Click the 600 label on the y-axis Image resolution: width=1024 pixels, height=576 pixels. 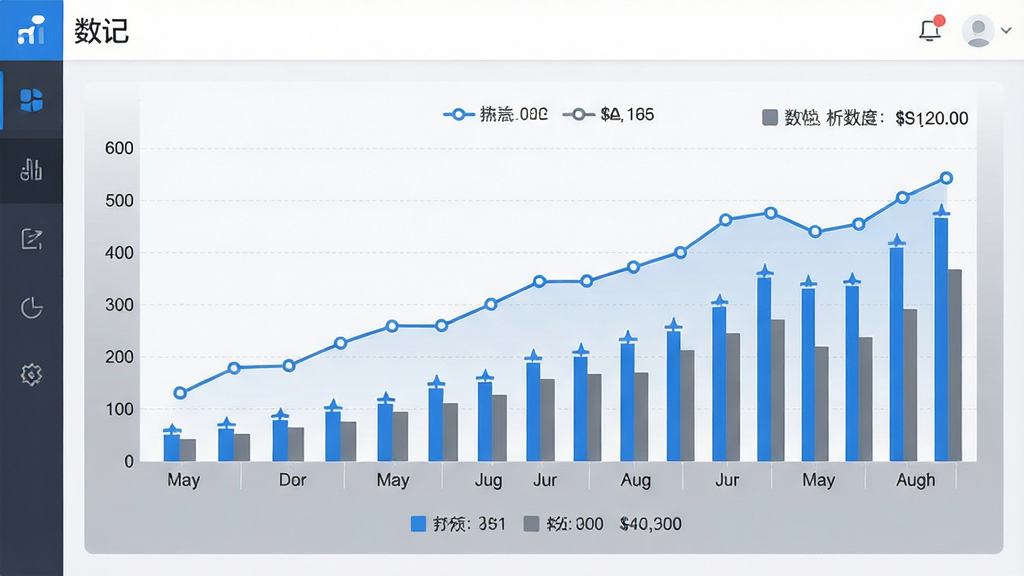(x=119, y=148)
